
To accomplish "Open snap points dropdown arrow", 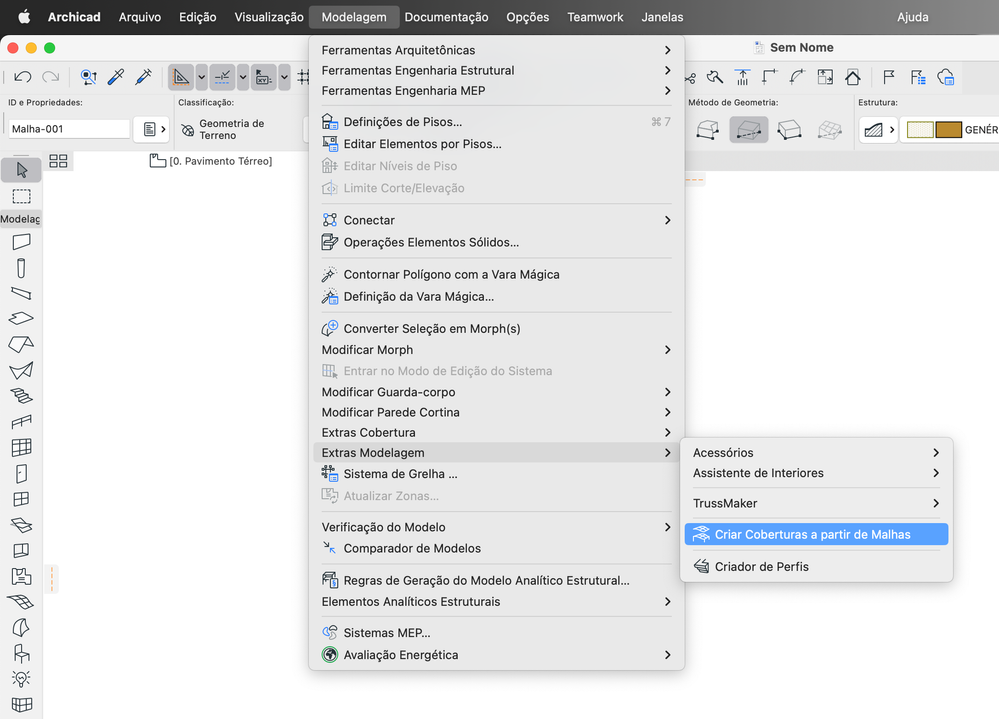I will (243, 78).
